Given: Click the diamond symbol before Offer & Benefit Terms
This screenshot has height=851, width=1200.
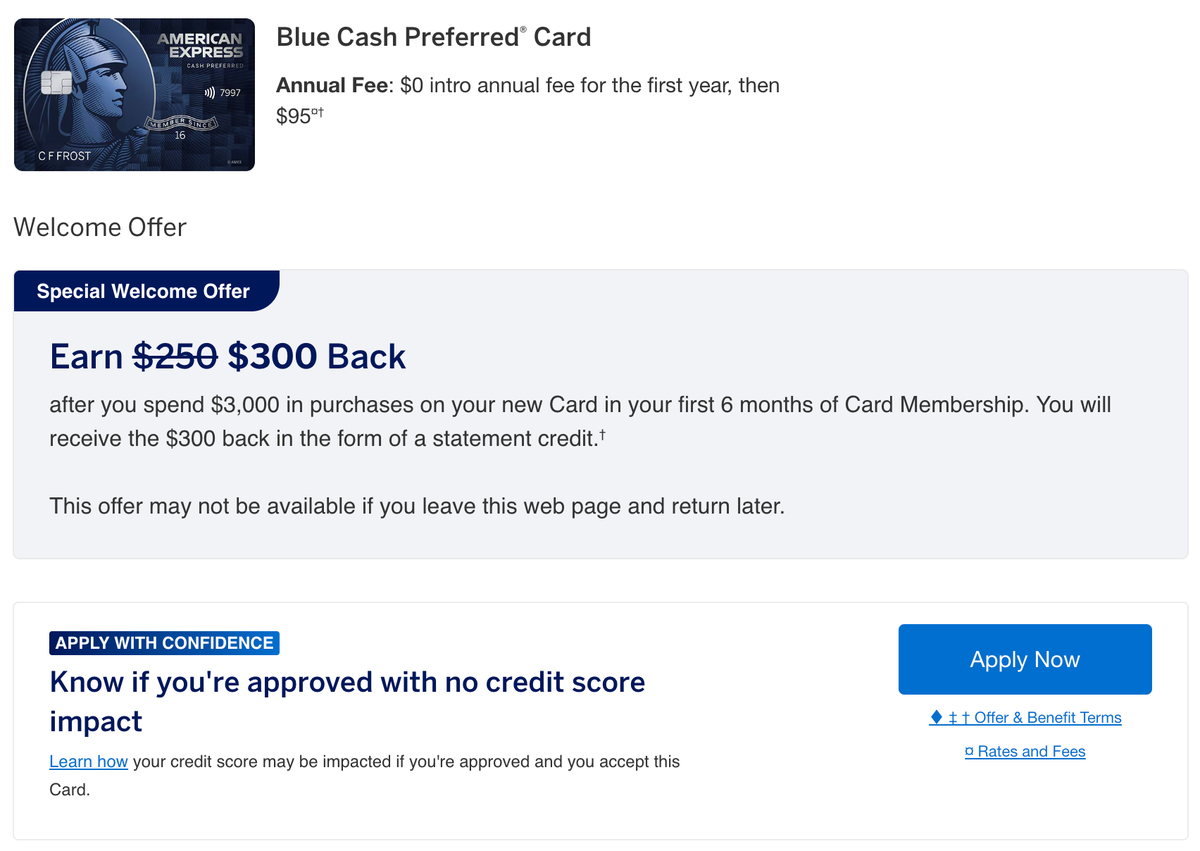Looking at the screenshot, I should [x=935, y=717].
